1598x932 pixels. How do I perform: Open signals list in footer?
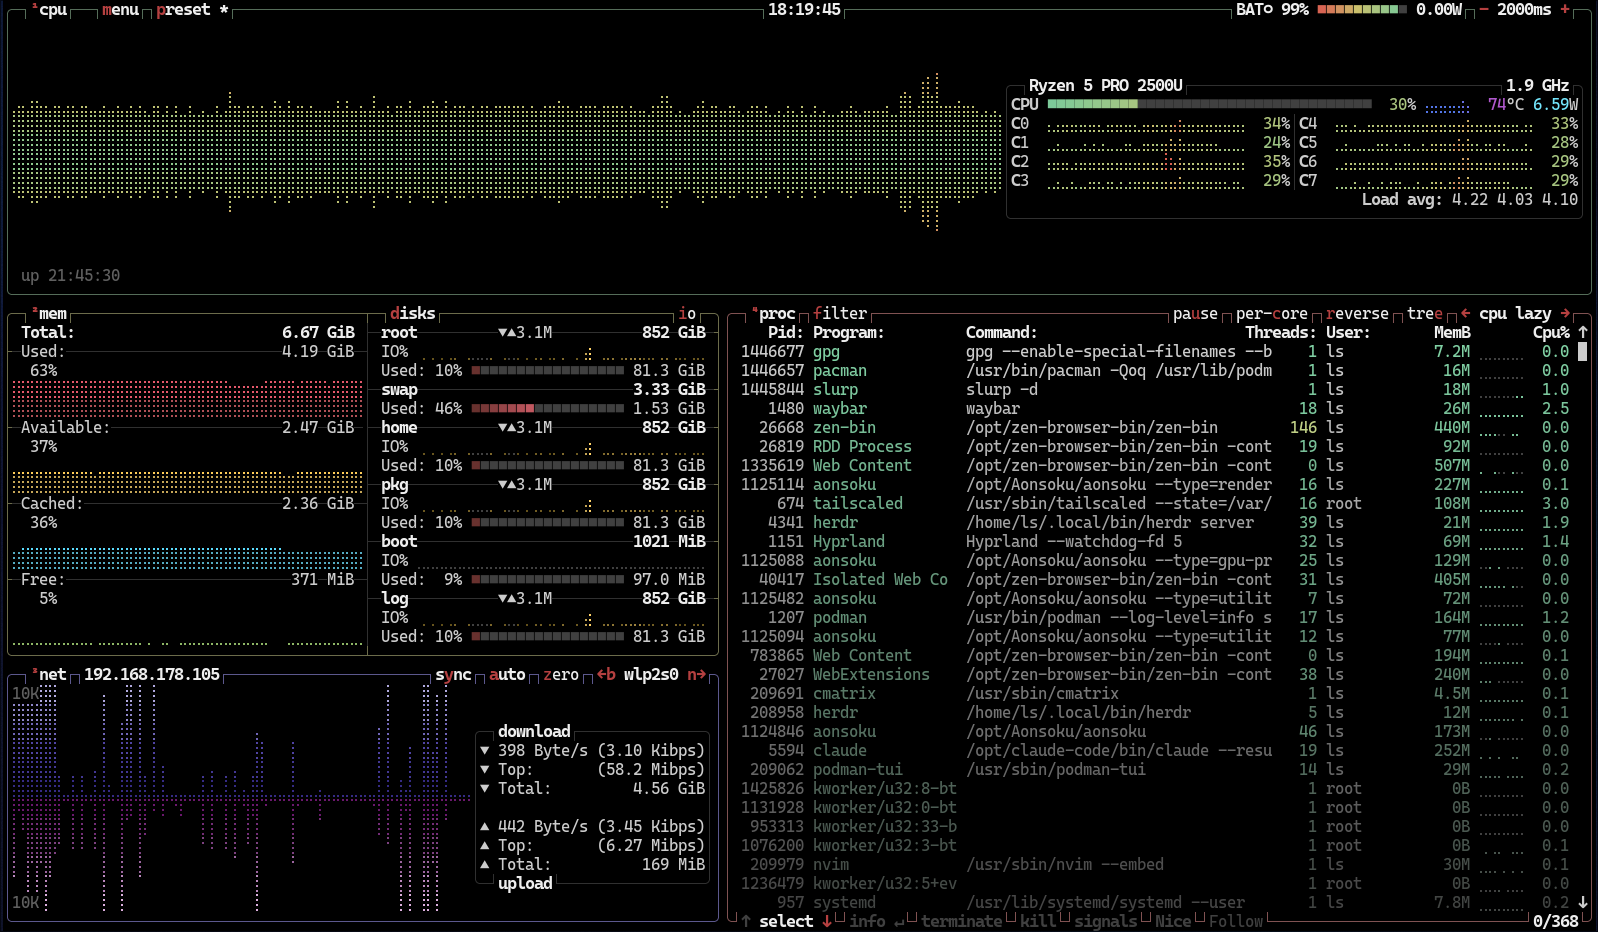tap(1106, 921)
